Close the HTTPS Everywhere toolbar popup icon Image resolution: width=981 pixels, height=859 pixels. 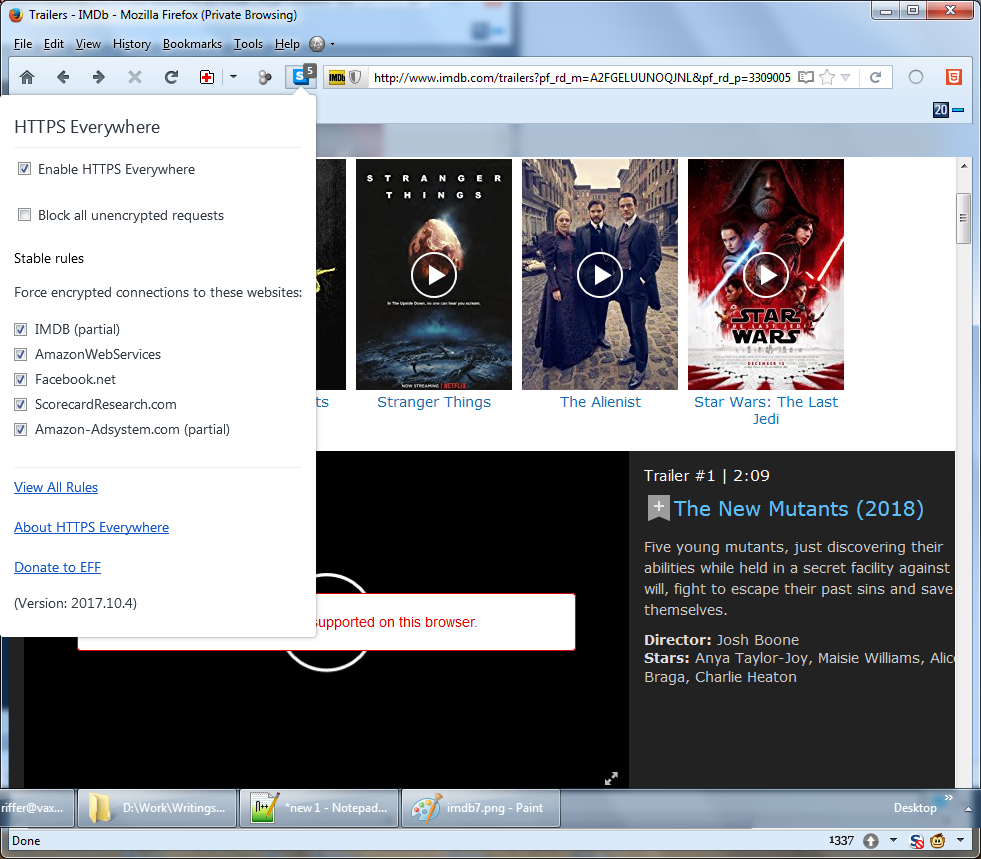click(301, 76)
